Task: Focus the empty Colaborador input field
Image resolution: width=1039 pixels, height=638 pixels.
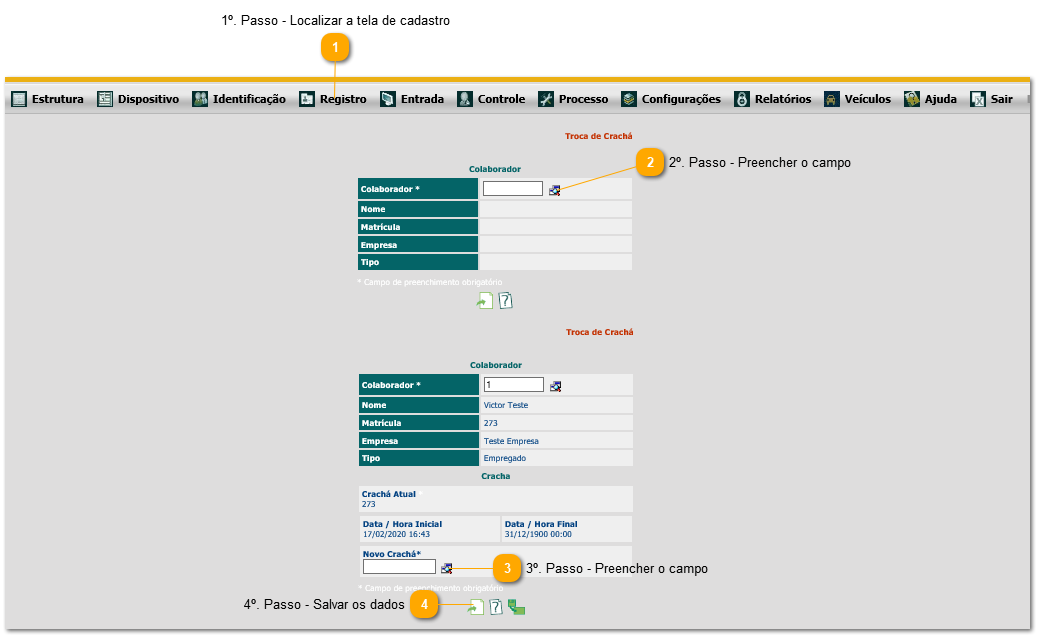Action: 512,188
